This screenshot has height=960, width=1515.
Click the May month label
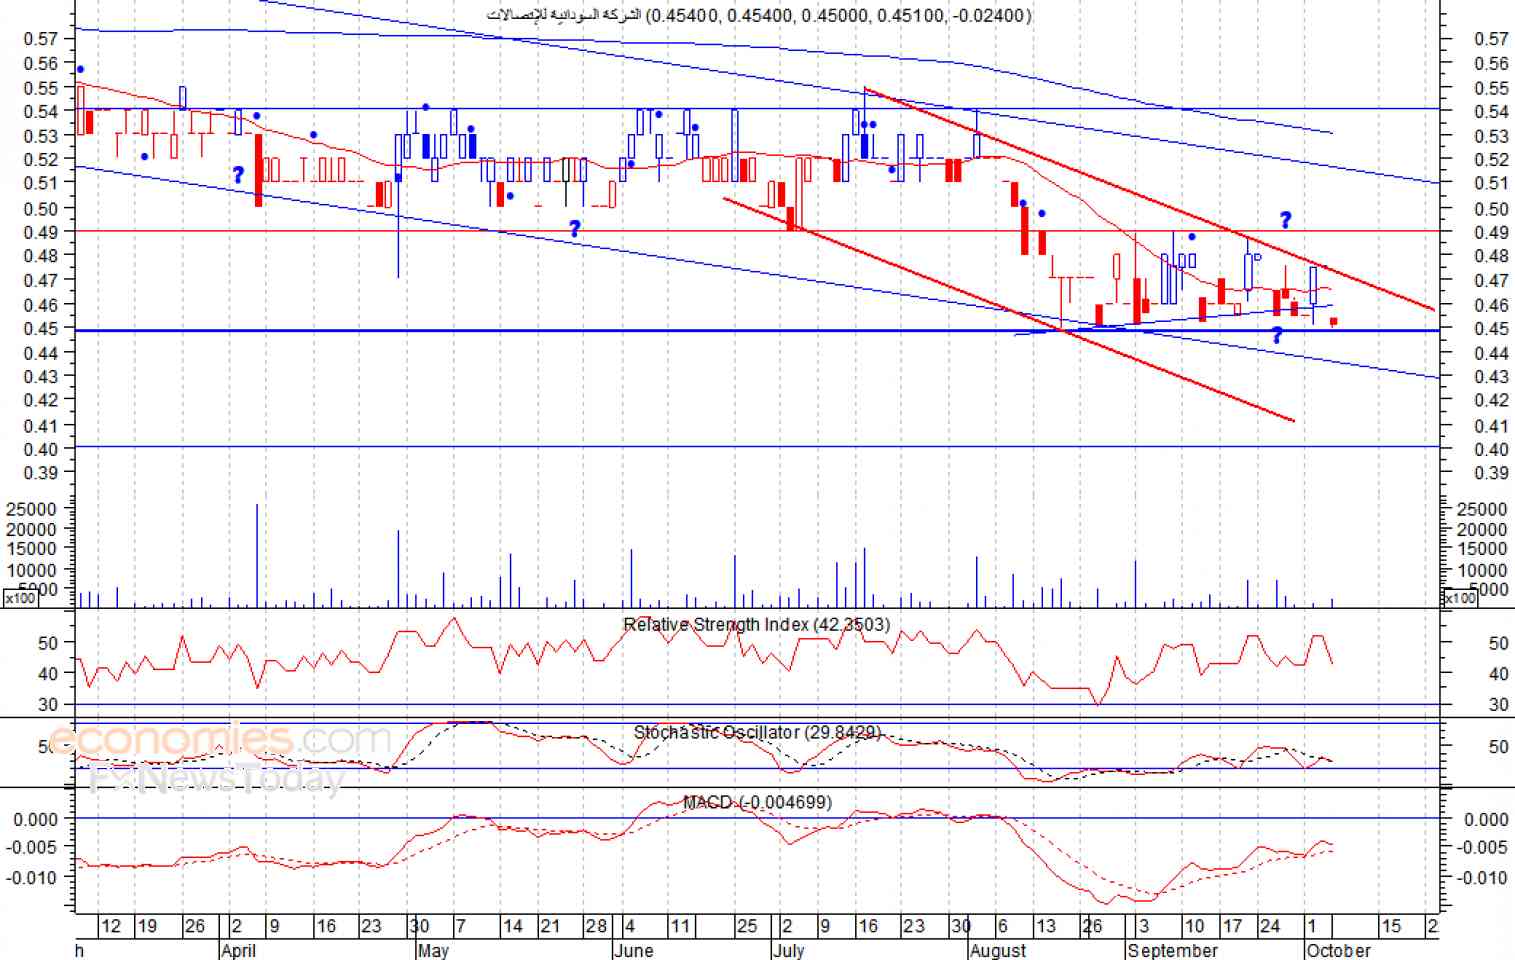(x=433, y=950)
